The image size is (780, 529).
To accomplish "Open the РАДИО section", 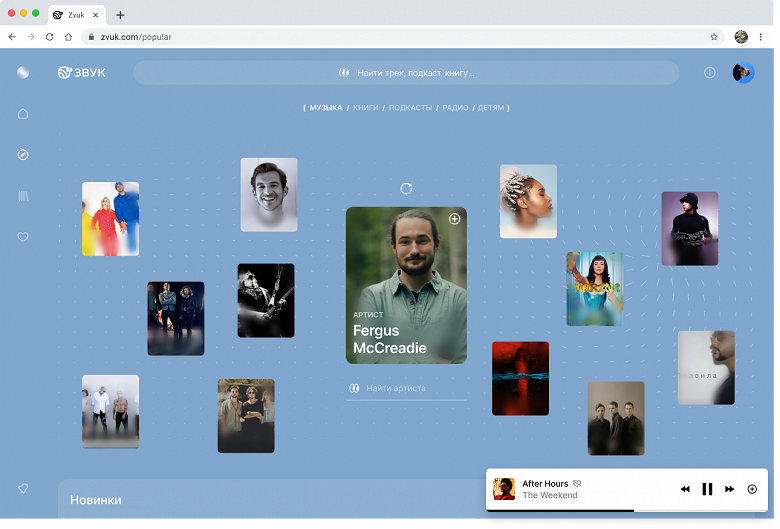I will 455,107.
